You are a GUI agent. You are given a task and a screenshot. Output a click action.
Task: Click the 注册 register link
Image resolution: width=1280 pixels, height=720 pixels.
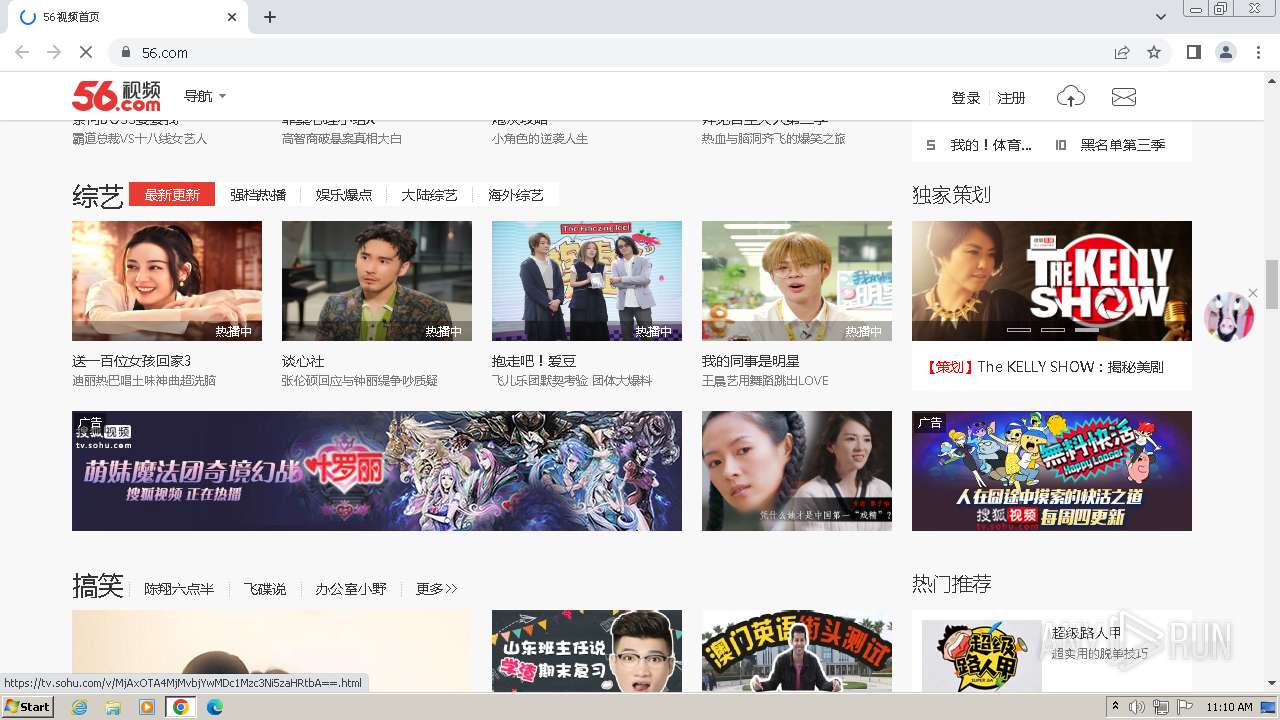pos(1011,97)
